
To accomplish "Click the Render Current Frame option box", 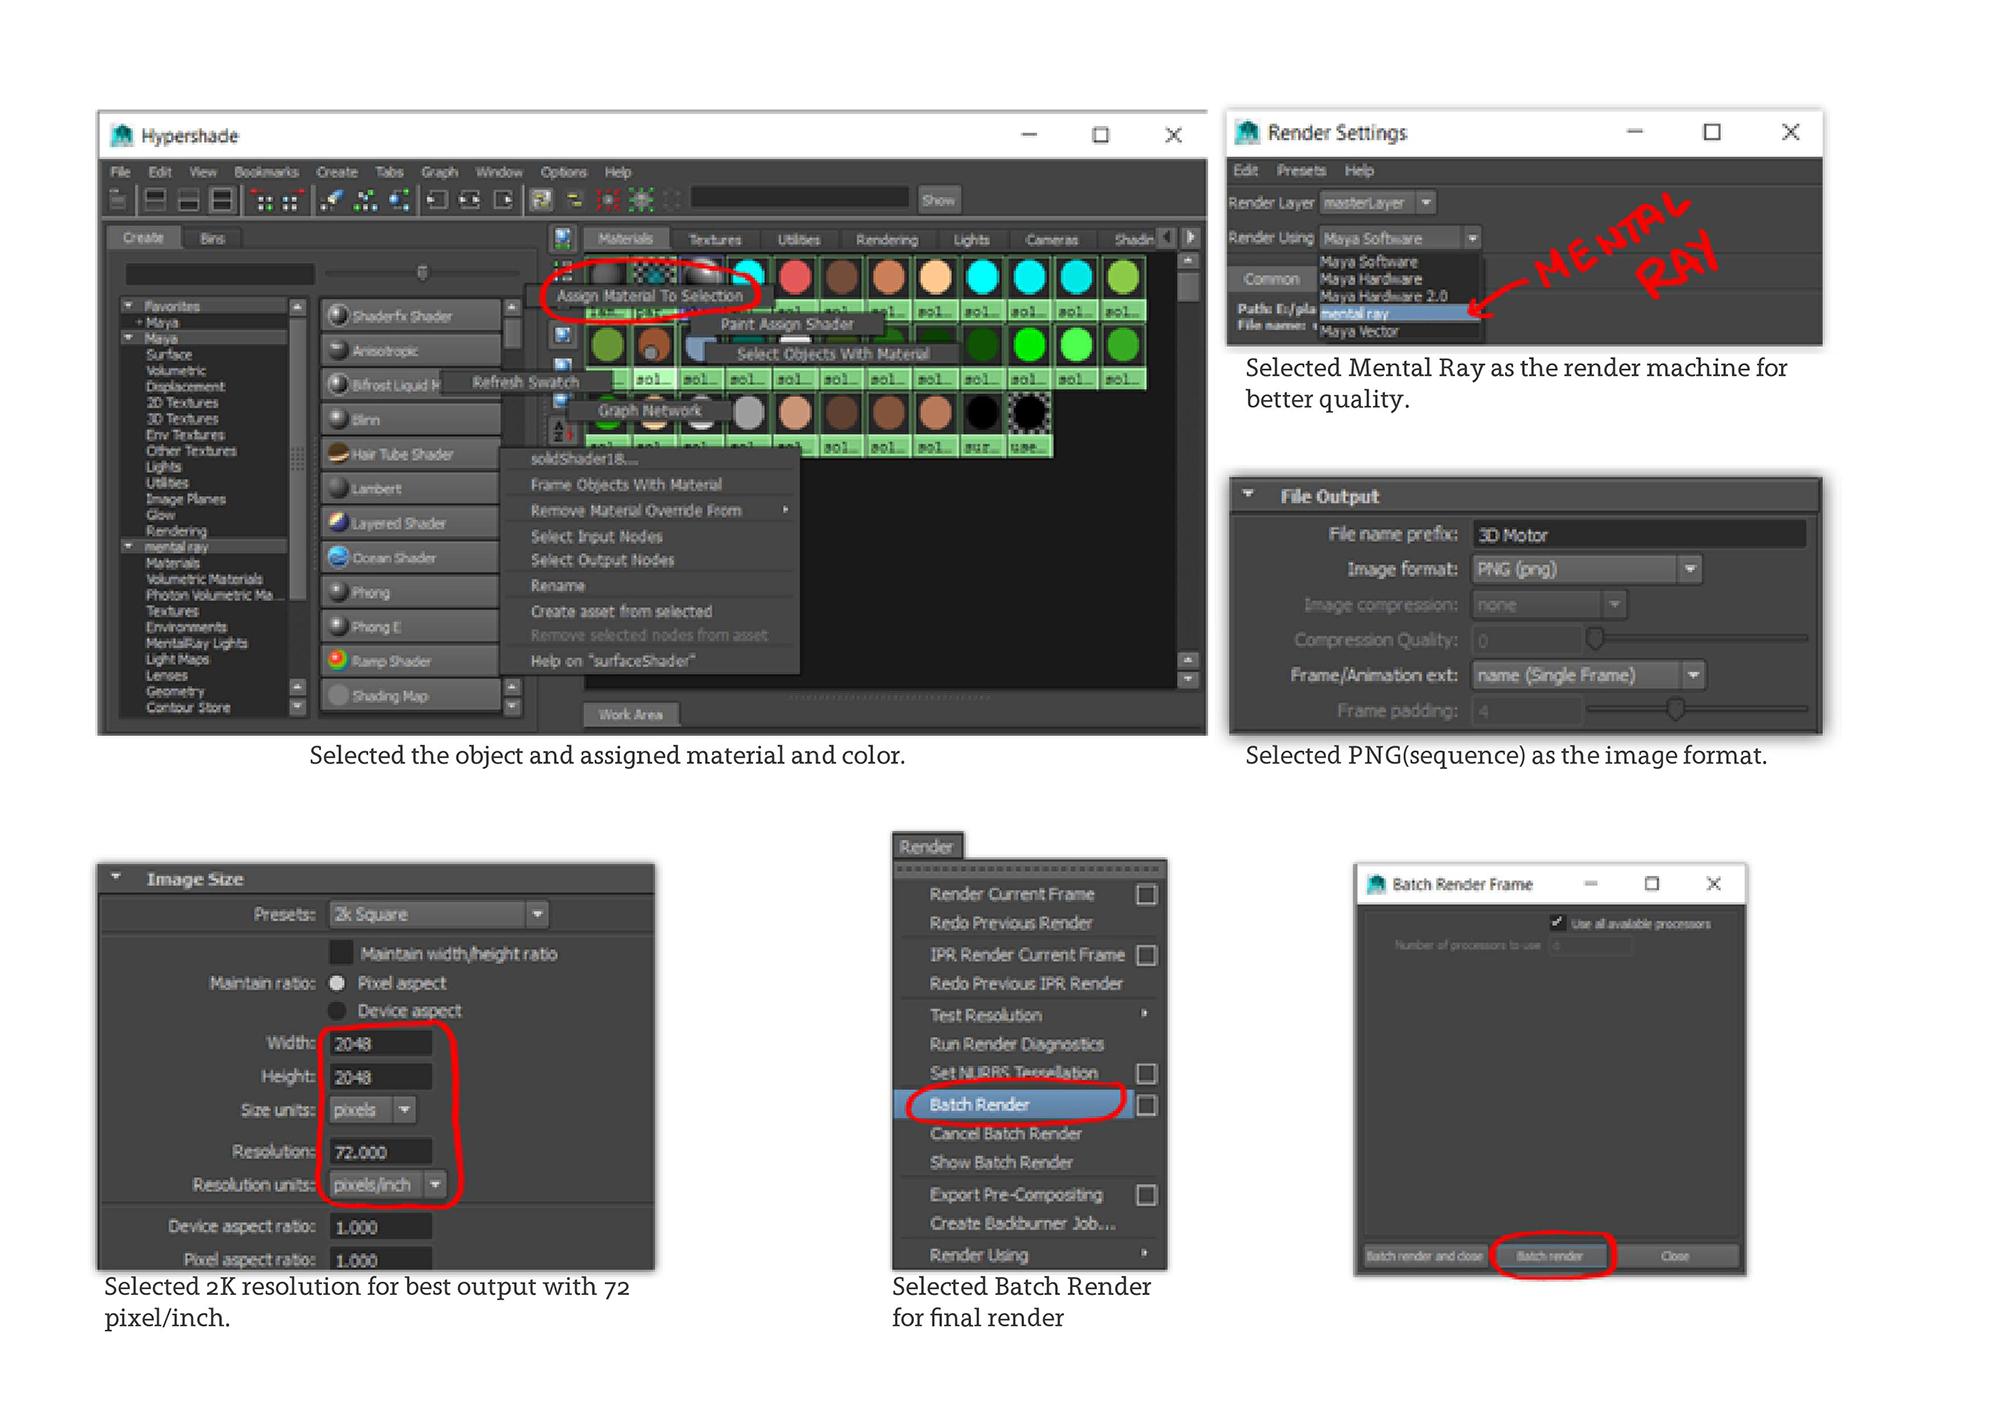I will pyautogui.click(x=1147, y=894).
